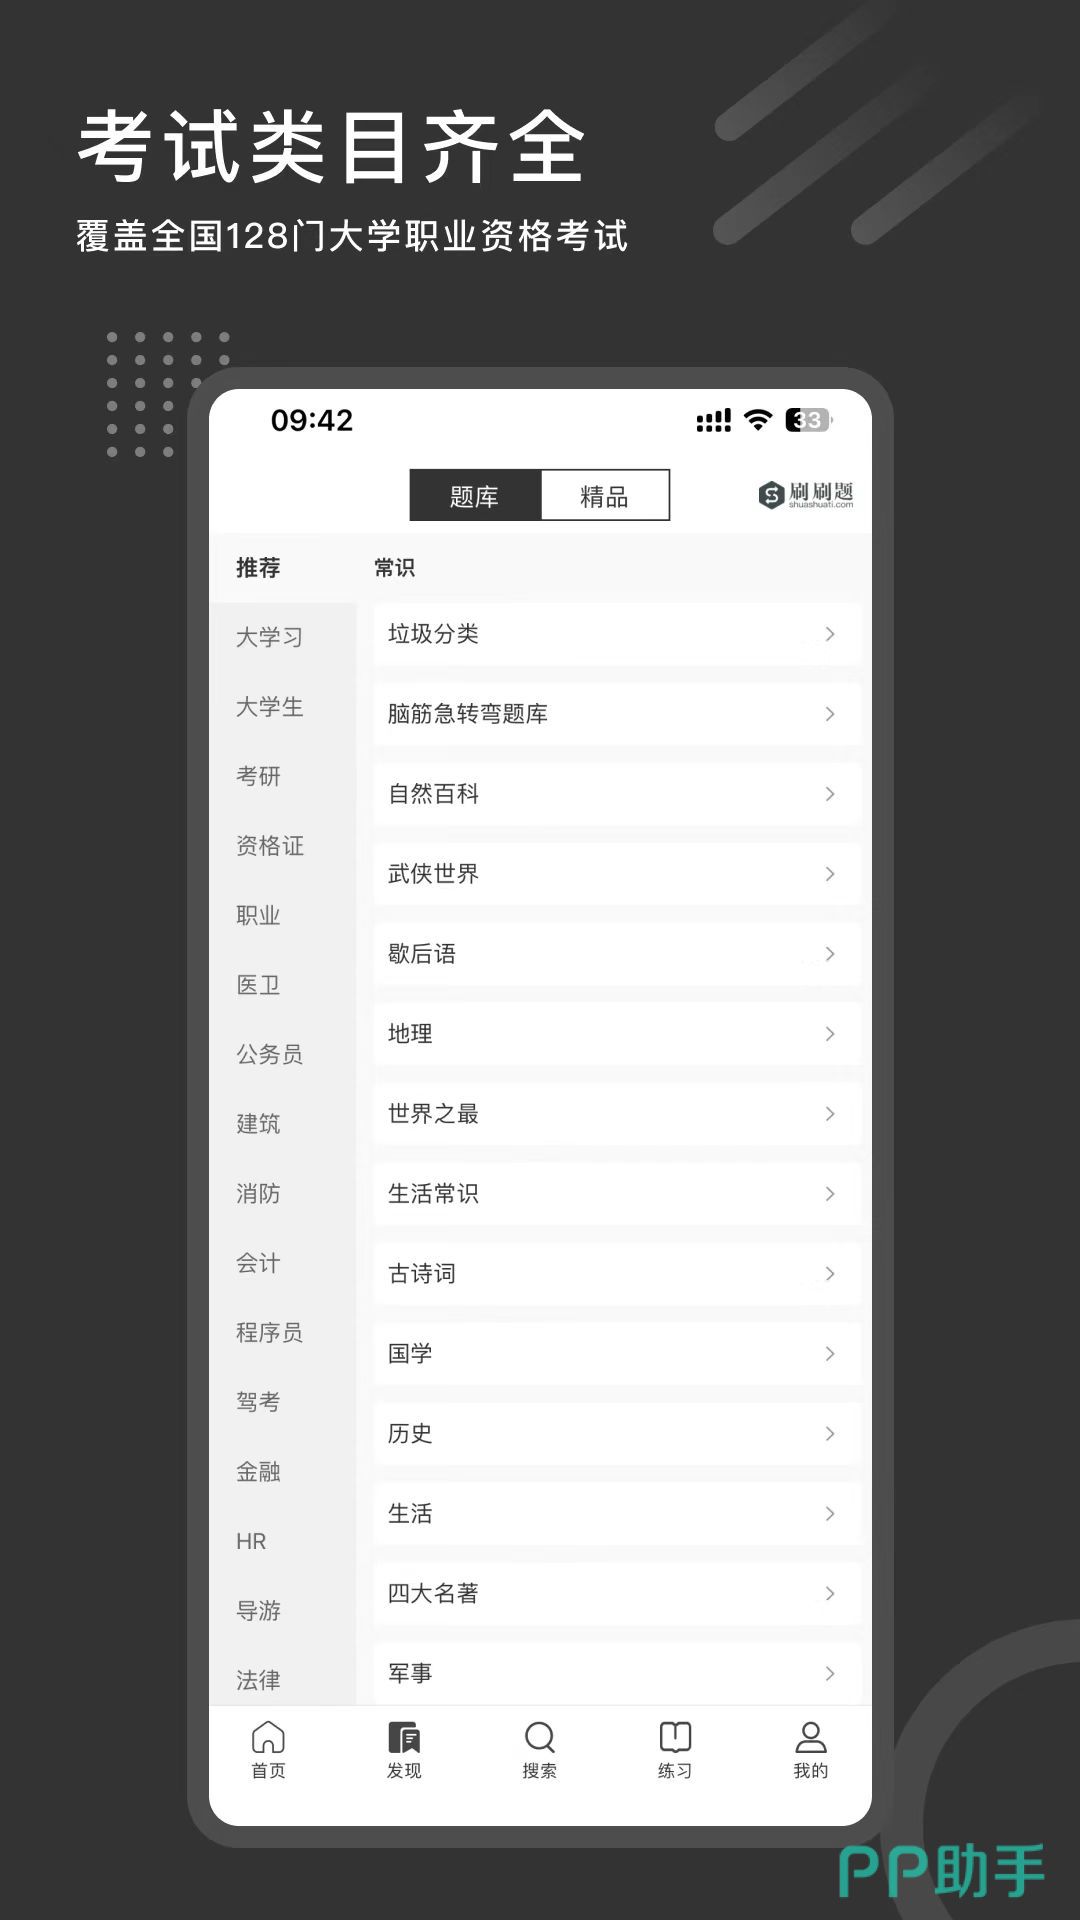1080x1920 pixels.
Task: Expand the 武侠世界 row arrow
Action: click(x=829, y=874)
